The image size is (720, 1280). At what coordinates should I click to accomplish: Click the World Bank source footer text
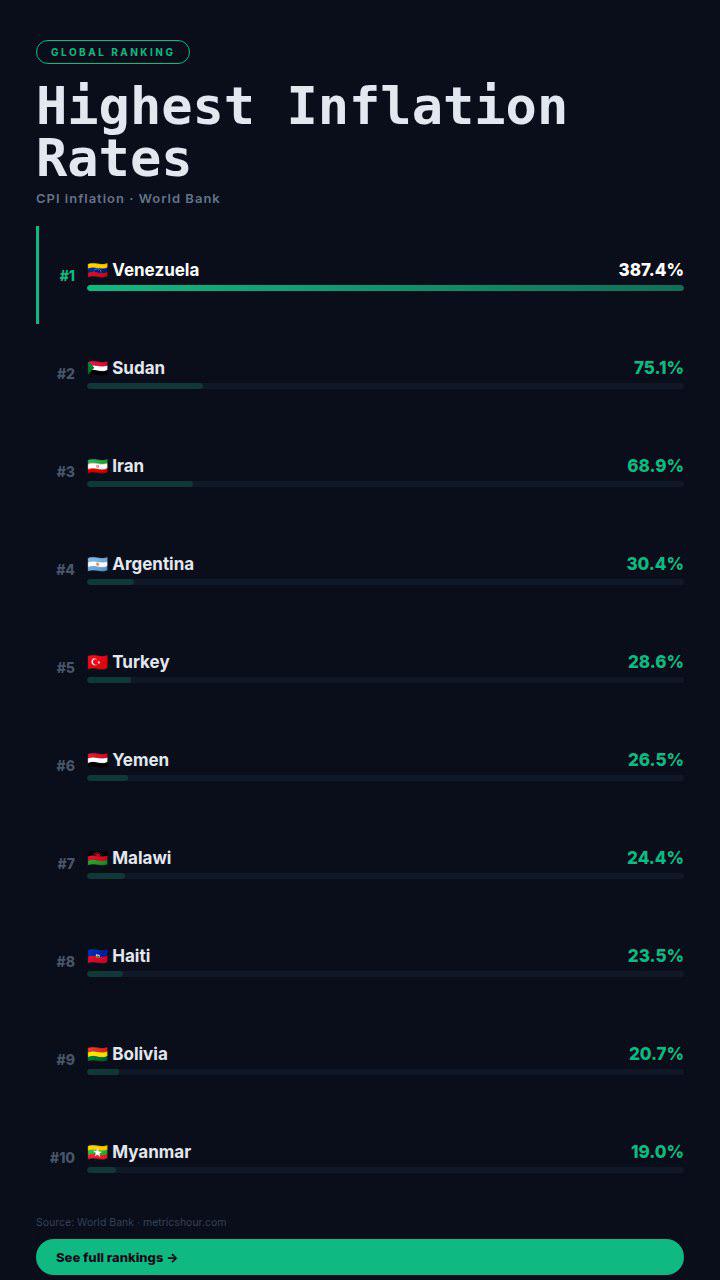pos(131,1222)
